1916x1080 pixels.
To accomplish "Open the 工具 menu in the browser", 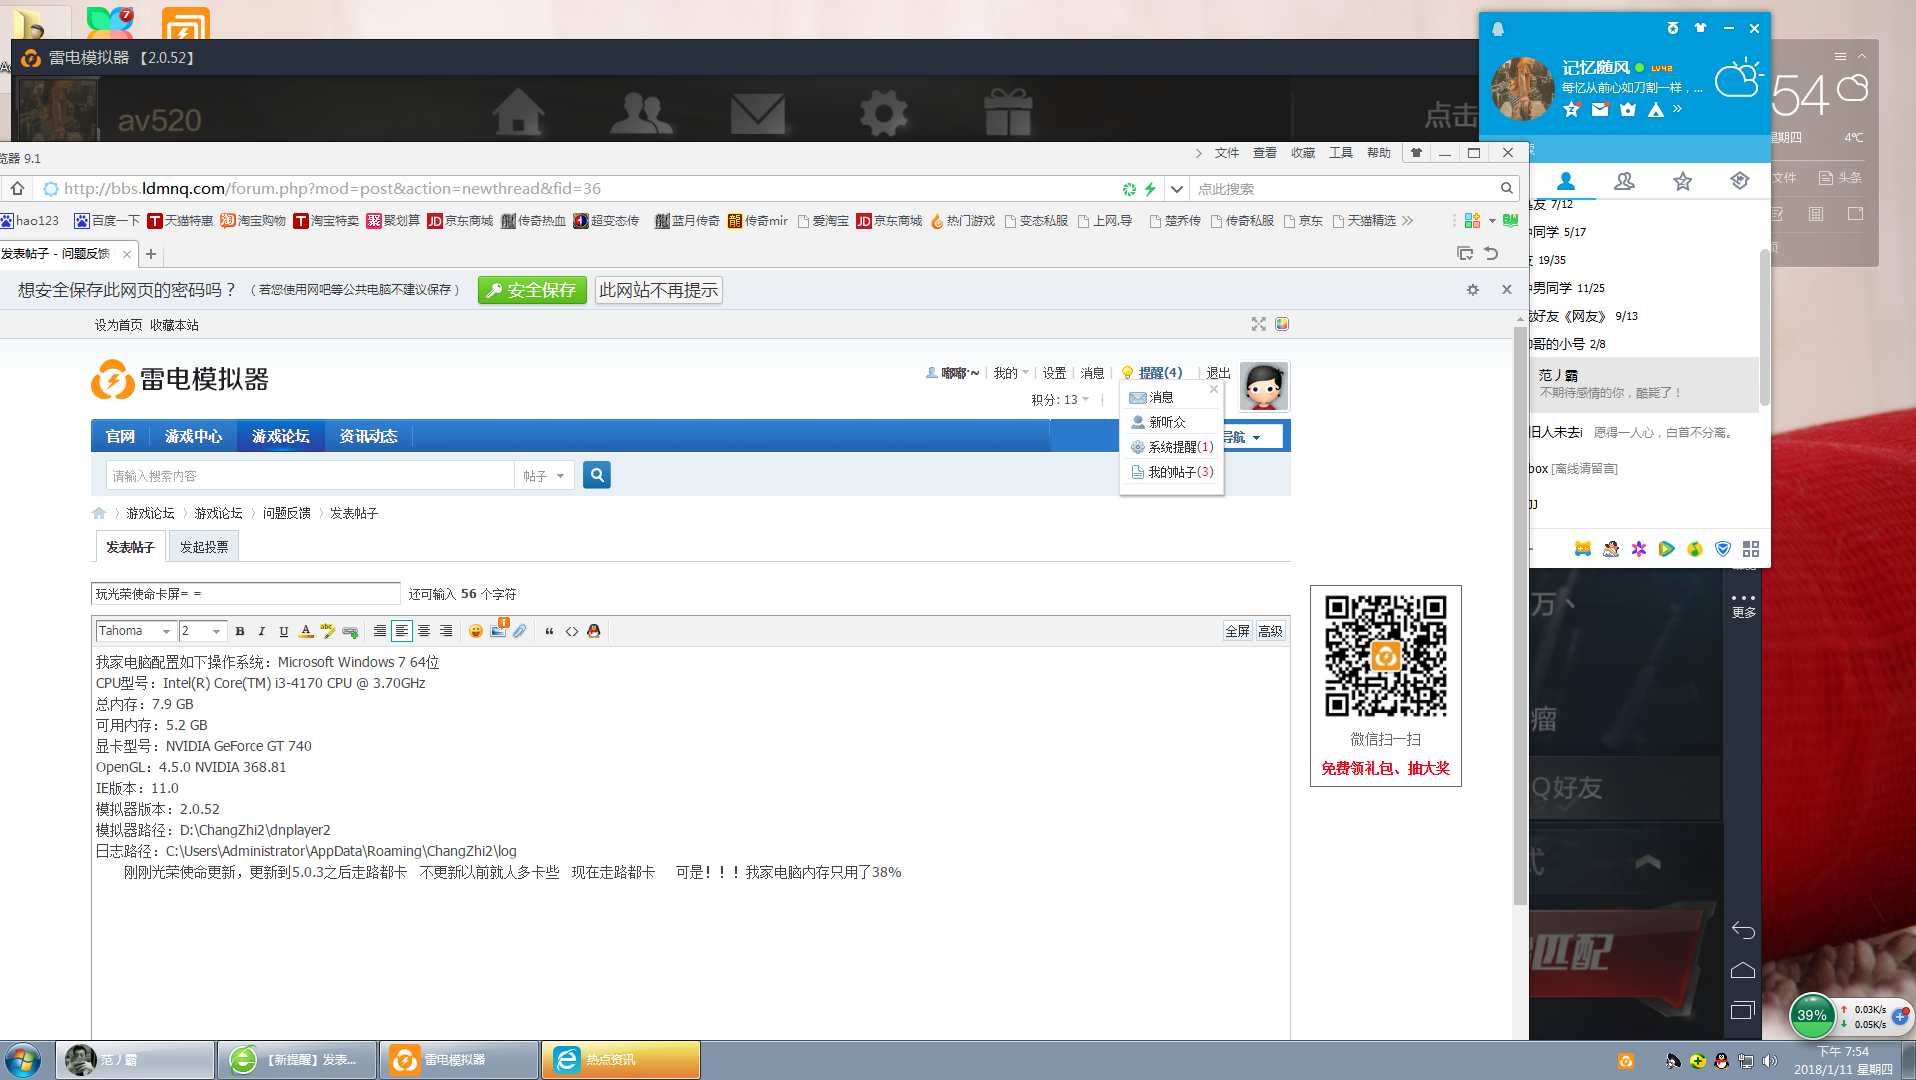I will tap(1340, 152).
